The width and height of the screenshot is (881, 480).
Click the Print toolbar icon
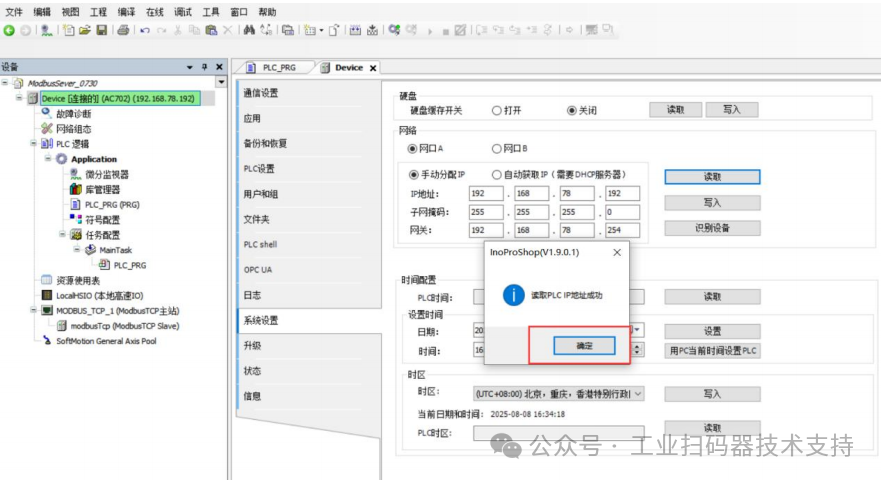[x=123, y=30]
